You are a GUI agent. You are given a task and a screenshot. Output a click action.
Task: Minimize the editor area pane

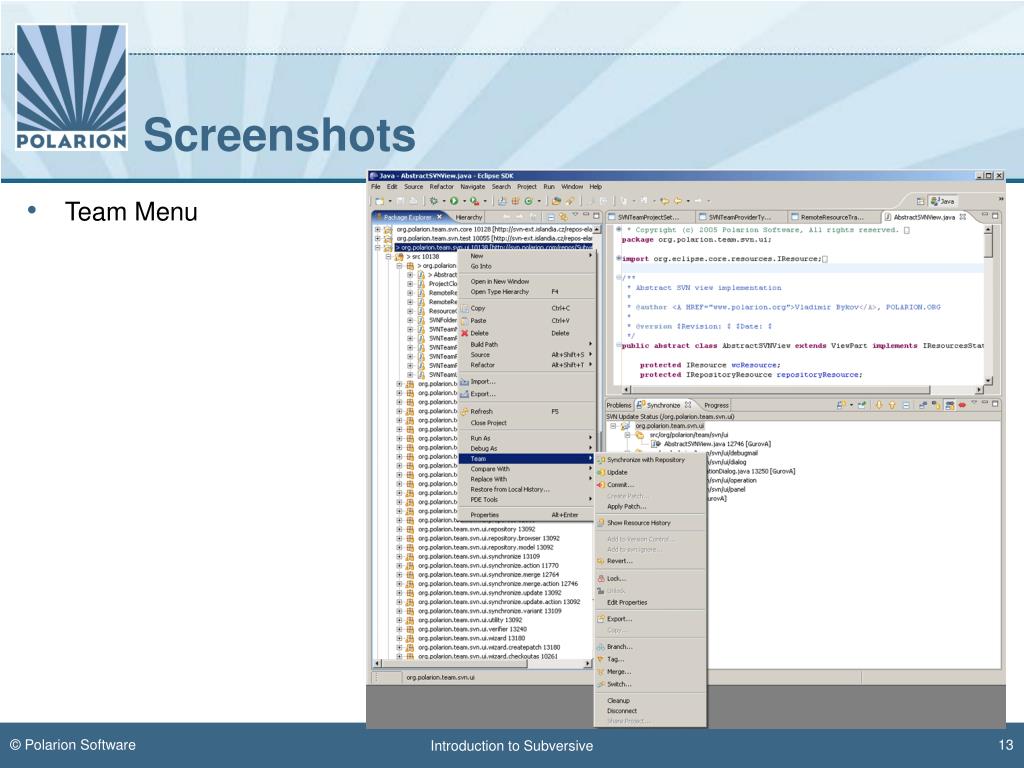pos(985,215)
